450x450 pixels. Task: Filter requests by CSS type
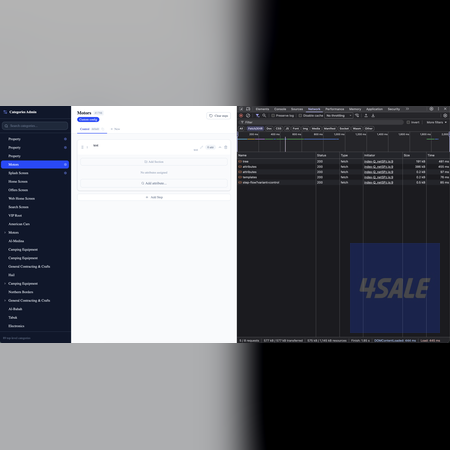278,128
